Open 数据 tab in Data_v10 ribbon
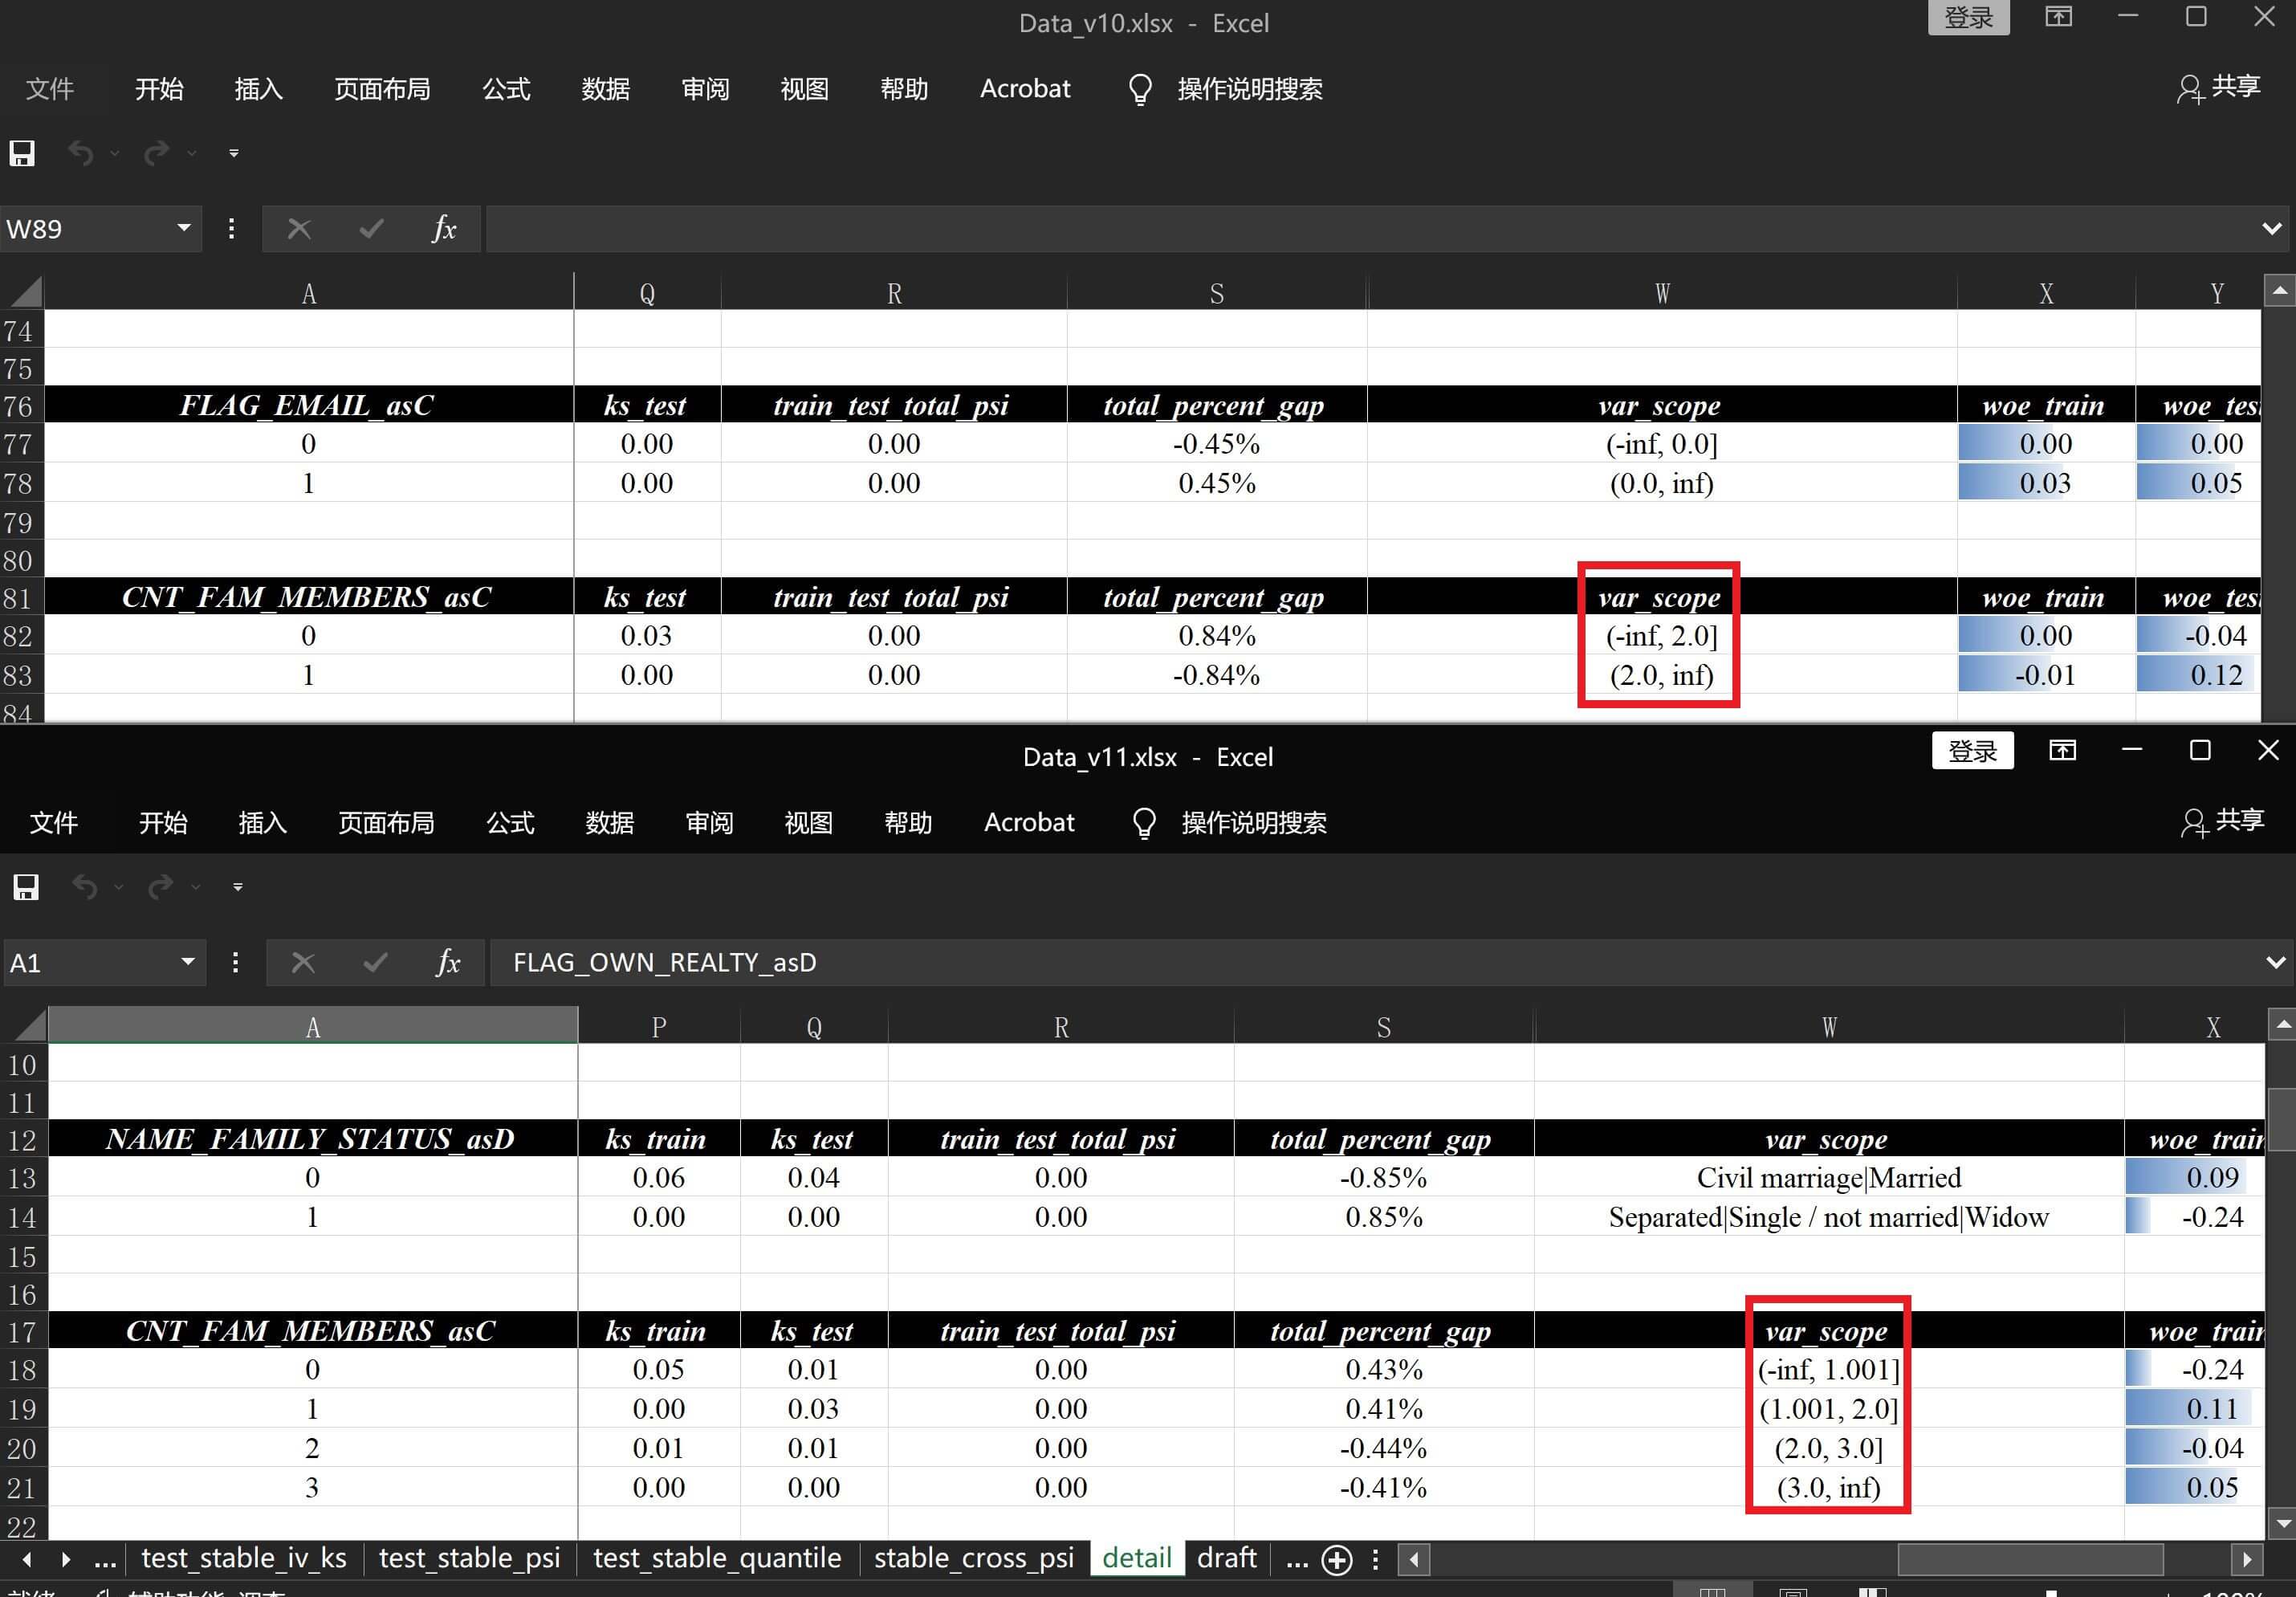This screenshot has height=1597, width=2296. tap(605, 89)
